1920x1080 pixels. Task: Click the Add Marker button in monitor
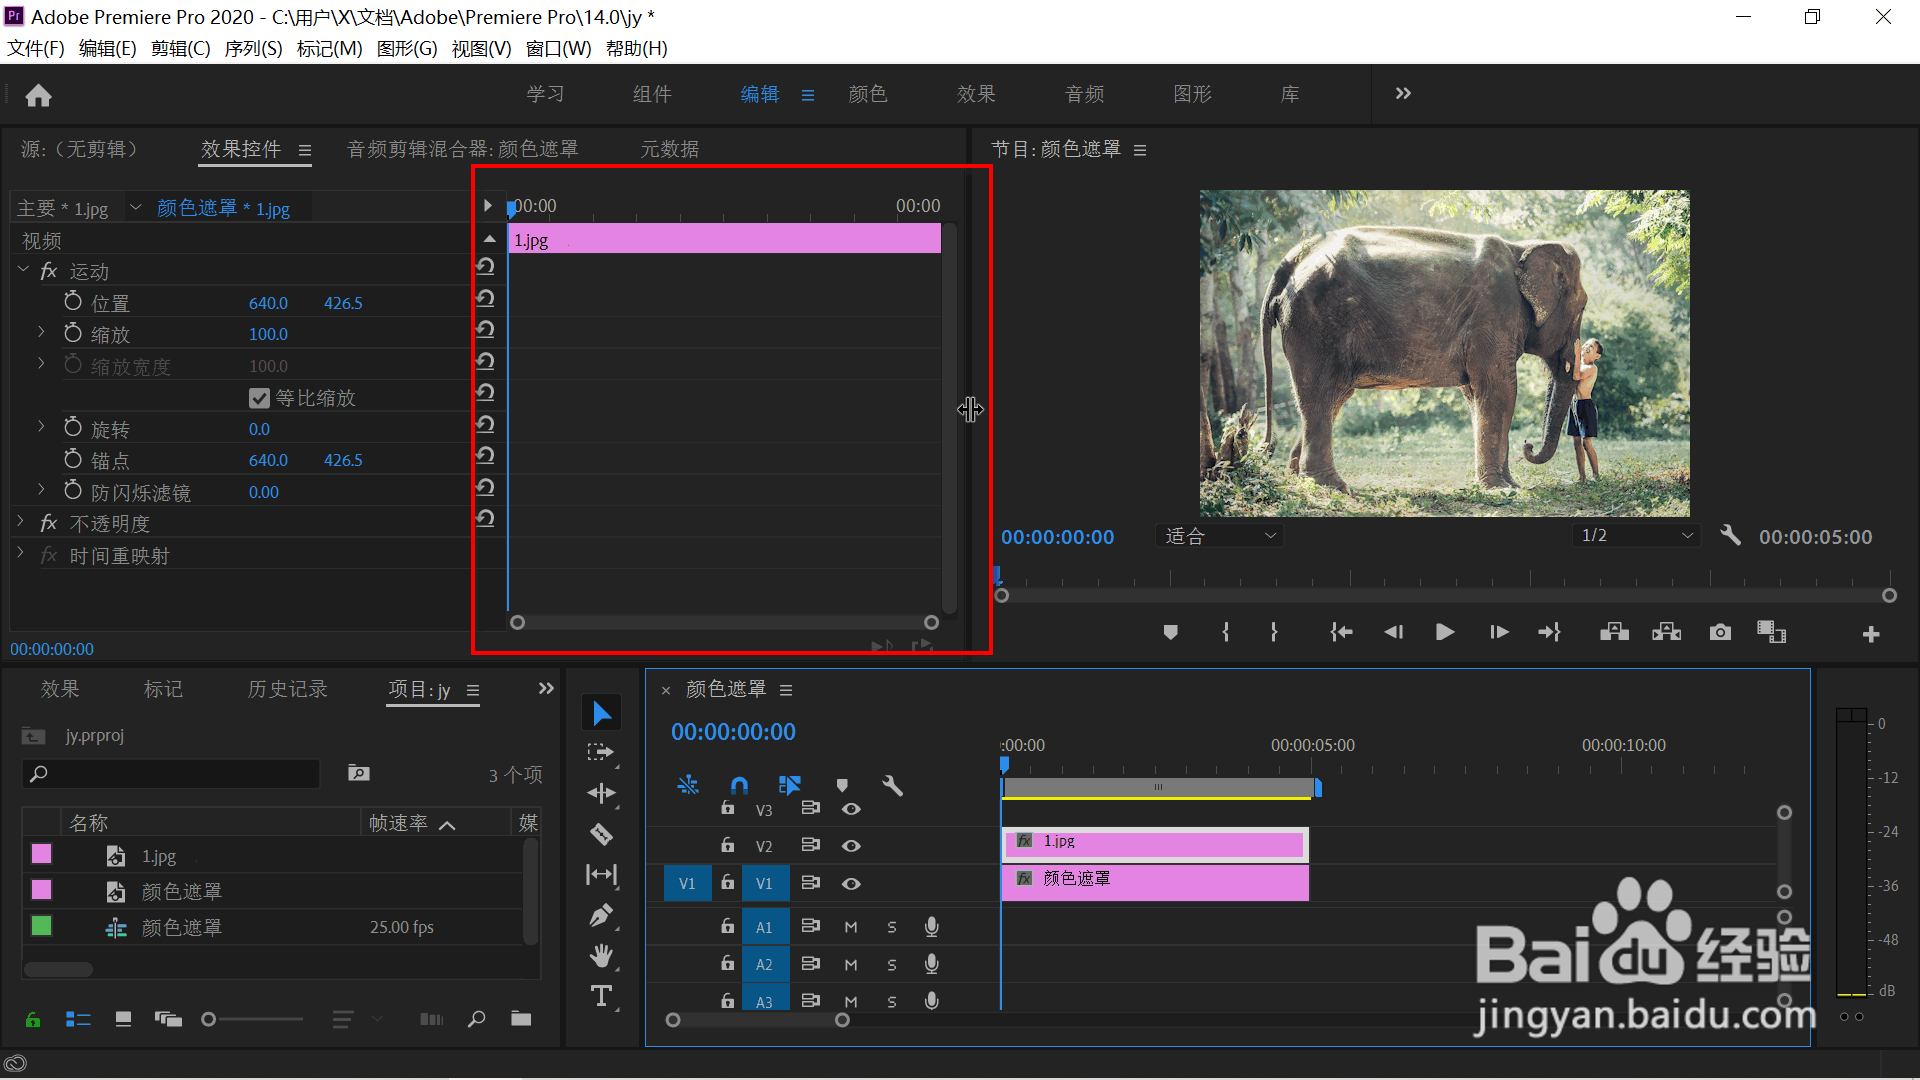coord(1171,632)
